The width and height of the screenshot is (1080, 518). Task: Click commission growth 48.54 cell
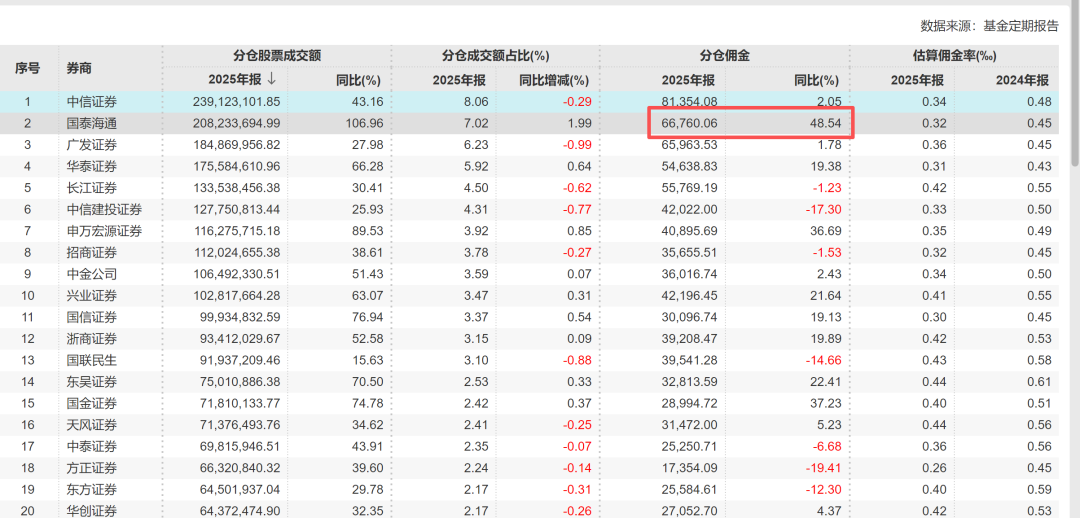click(827, 123)
